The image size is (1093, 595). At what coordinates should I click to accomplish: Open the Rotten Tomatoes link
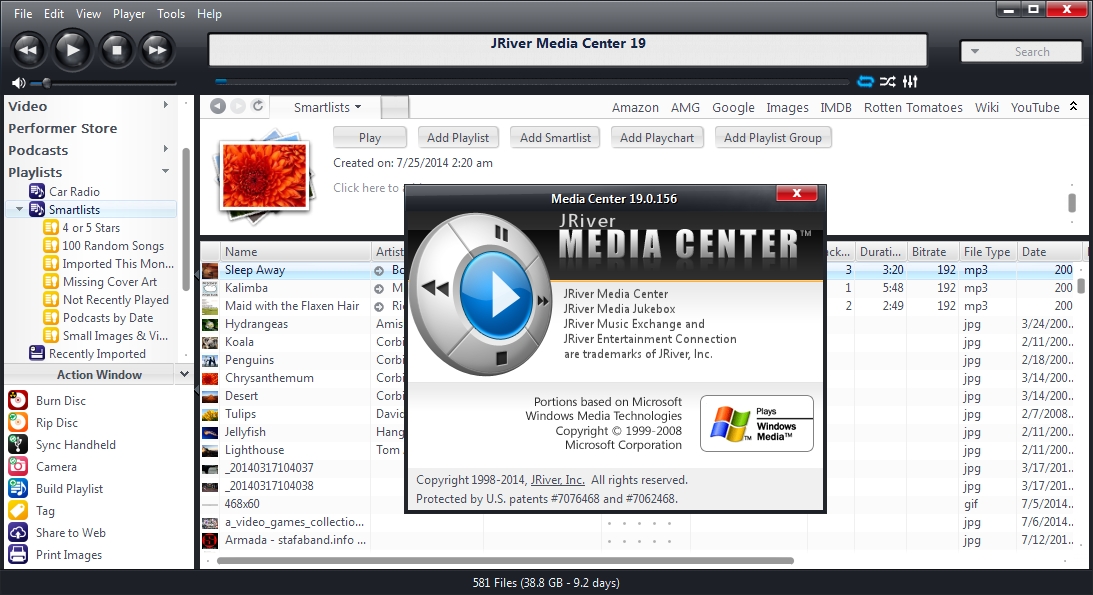913,107
